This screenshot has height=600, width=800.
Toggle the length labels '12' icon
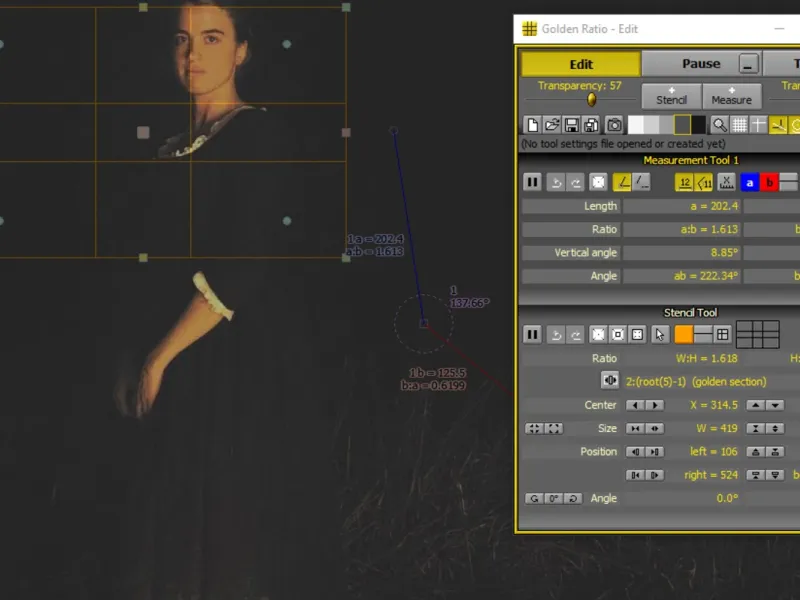click(685, 182)
